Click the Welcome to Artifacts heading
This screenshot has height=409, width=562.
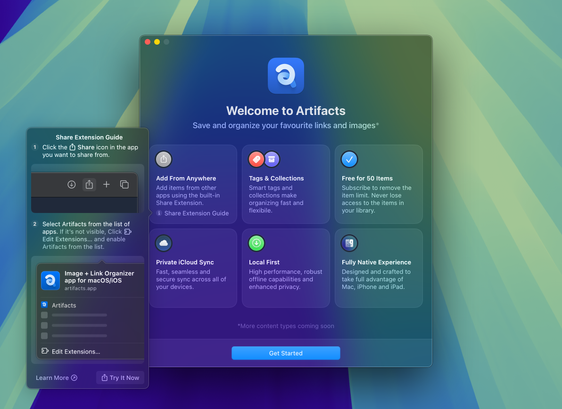click(x=286, y=111)
